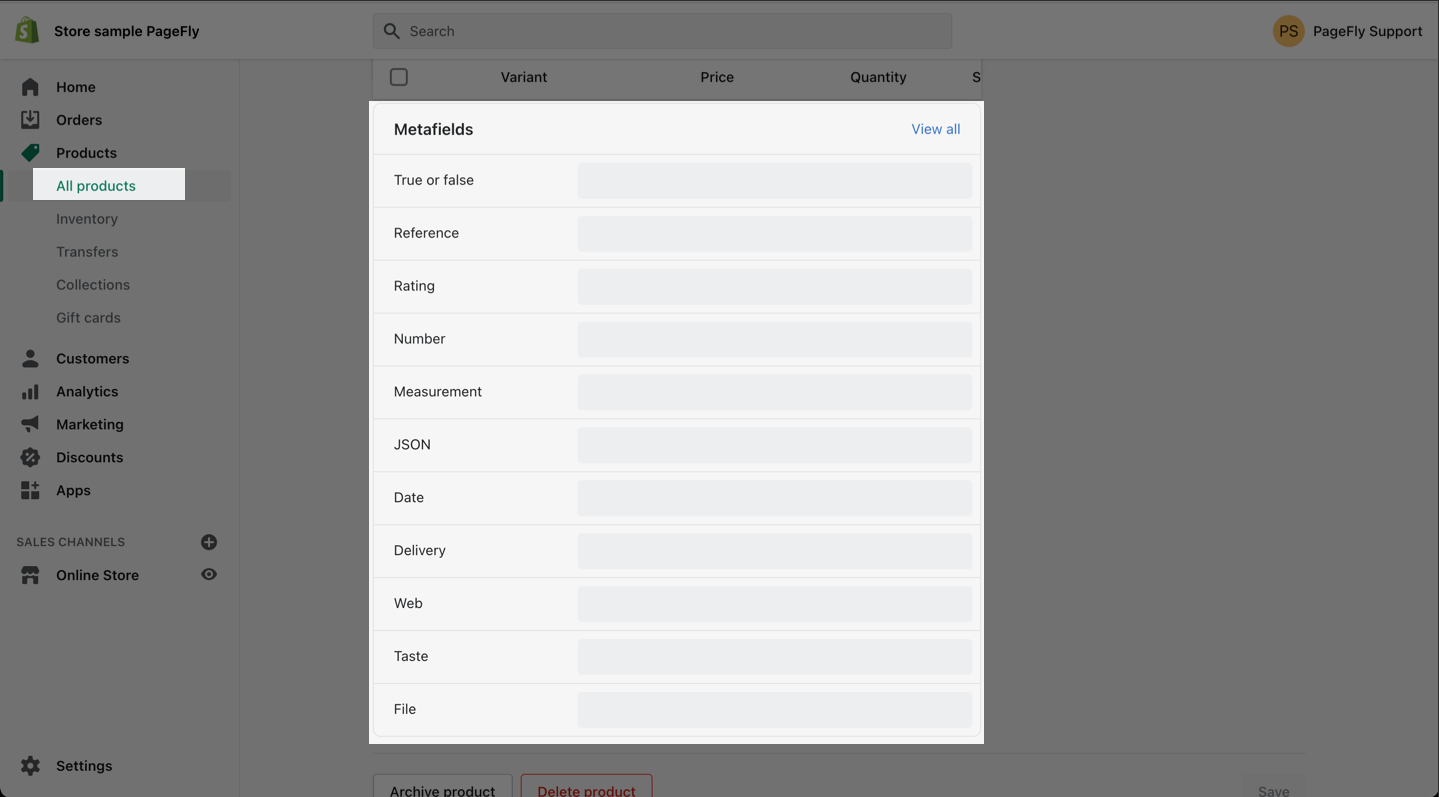Click the Price column header
The image size is (1439, 797).
coord(717,77)
